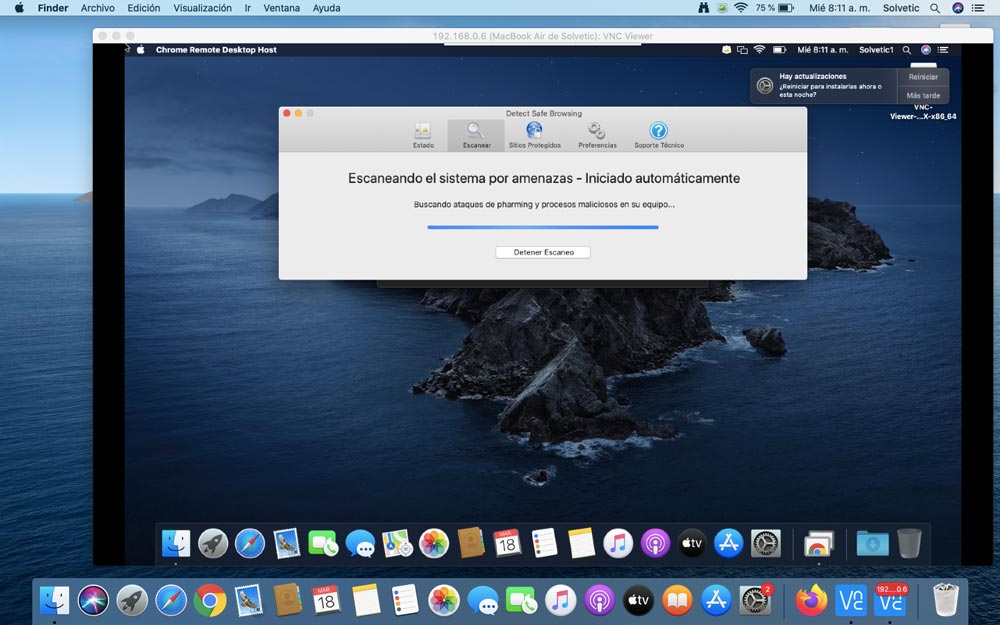Viewport: 1000px width, 625px height.
Task: Open the Wi-Fi status icon in local menu bar
Action: click(x=740, y=8)
